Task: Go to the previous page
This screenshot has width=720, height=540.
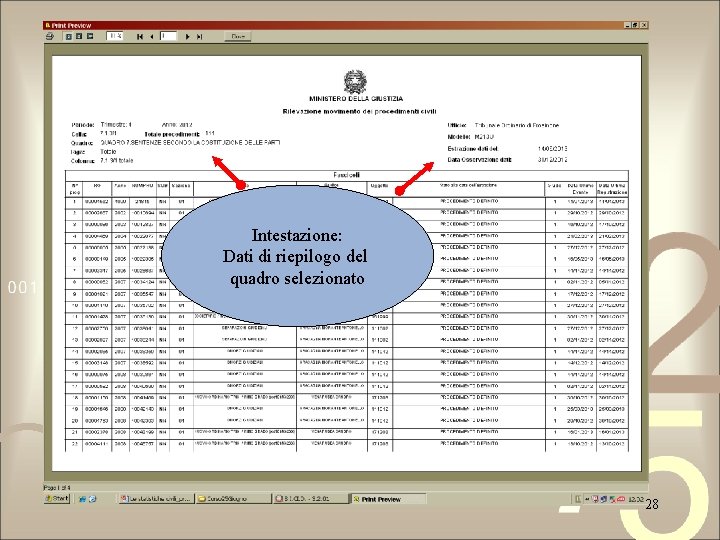Action: pos(152,37)
